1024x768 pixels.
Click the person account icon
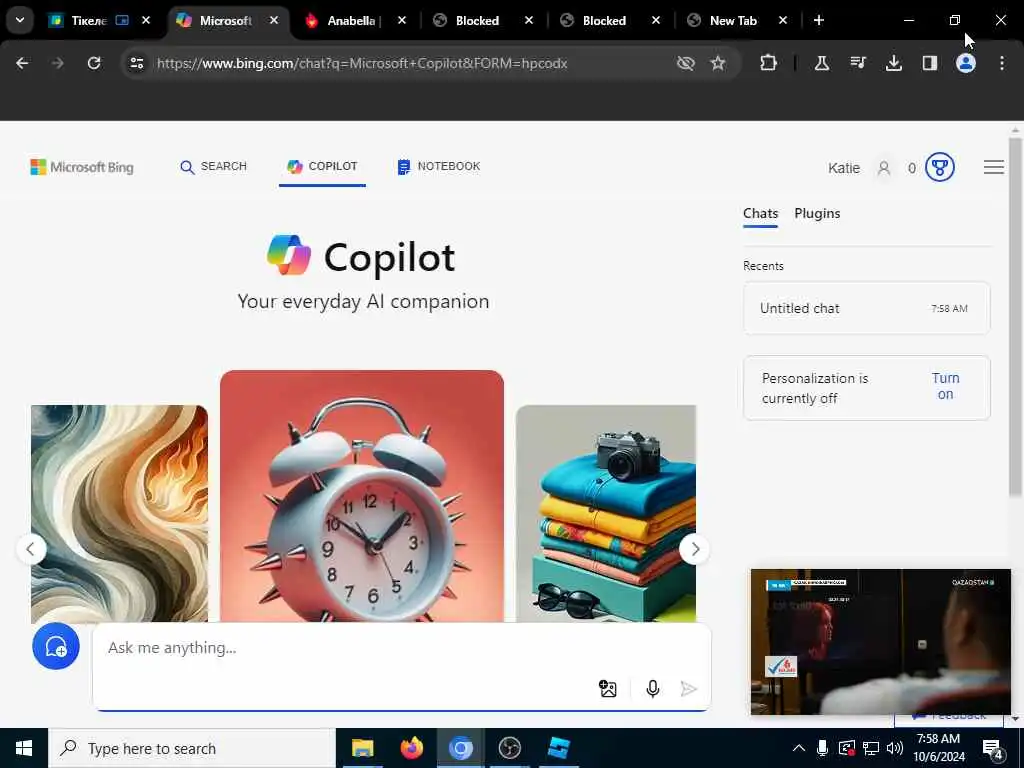click(884, 168)
